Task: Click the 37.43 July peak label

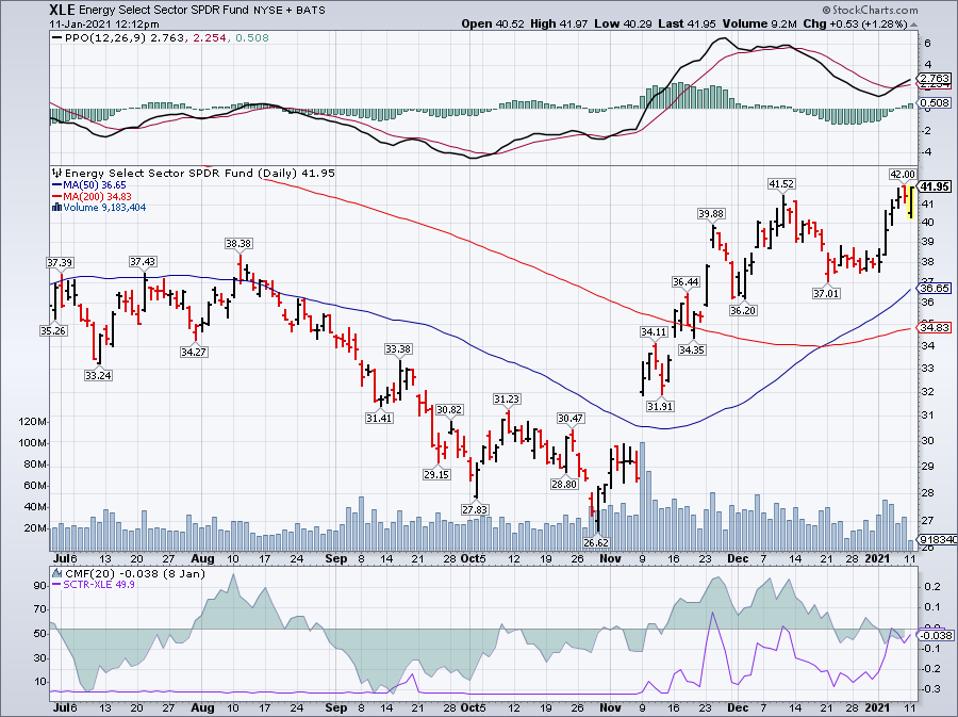Action: 143,261
